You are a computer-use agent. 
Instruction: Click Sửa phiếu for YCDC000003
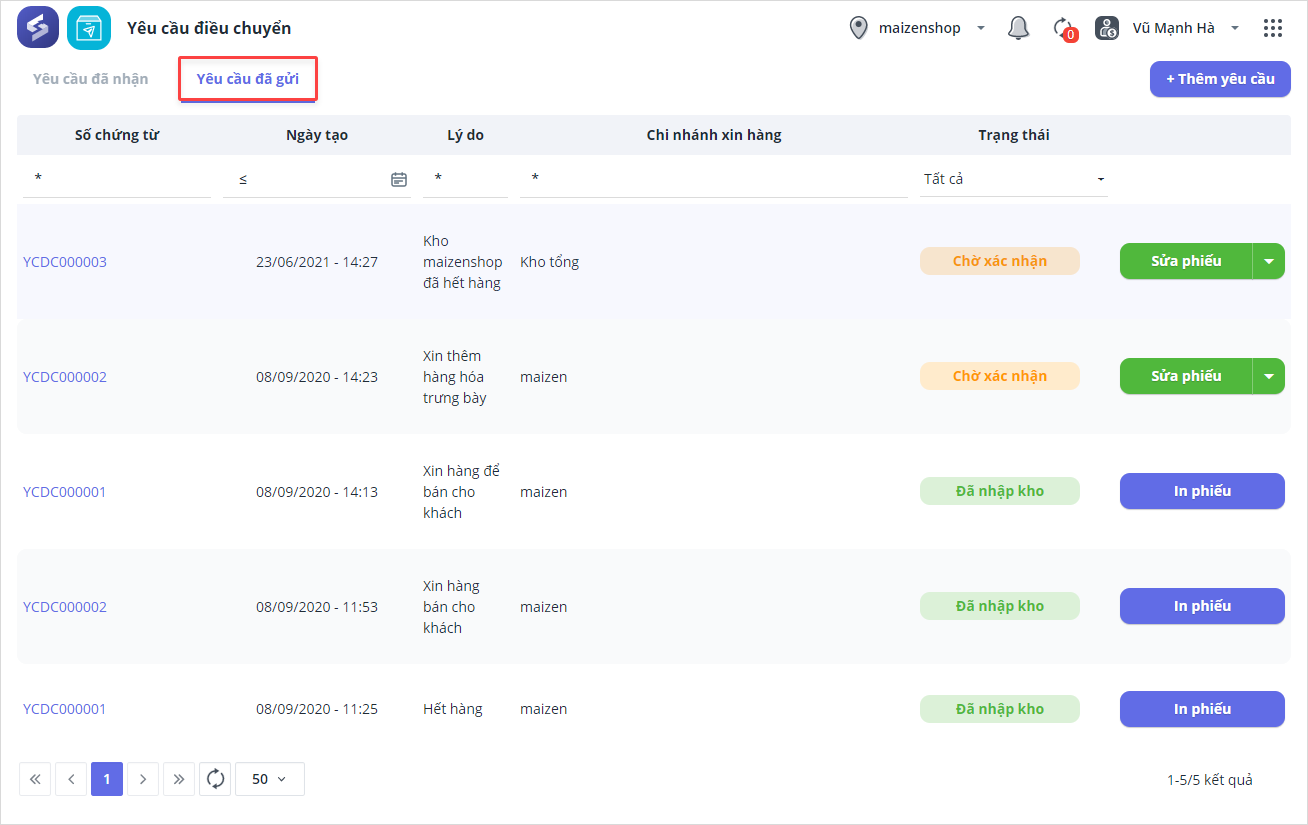(x=1186, y=261)
